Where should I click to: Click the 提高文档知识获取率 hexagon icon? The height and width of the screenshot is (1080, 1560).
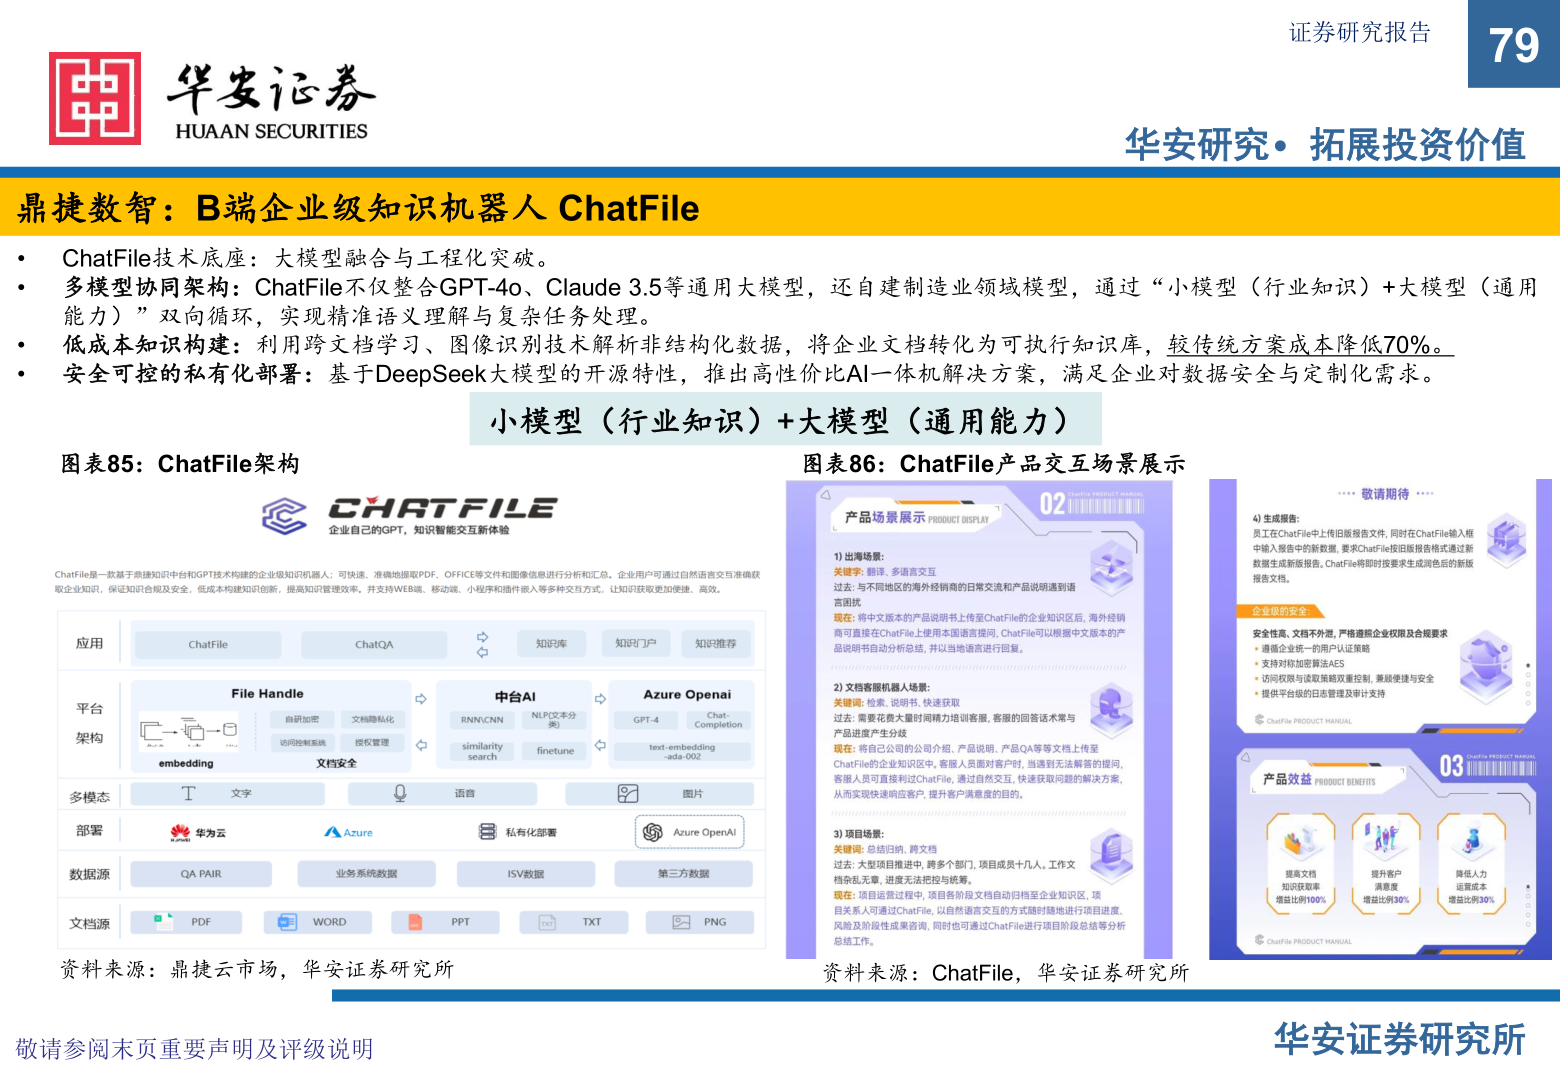1301,838
